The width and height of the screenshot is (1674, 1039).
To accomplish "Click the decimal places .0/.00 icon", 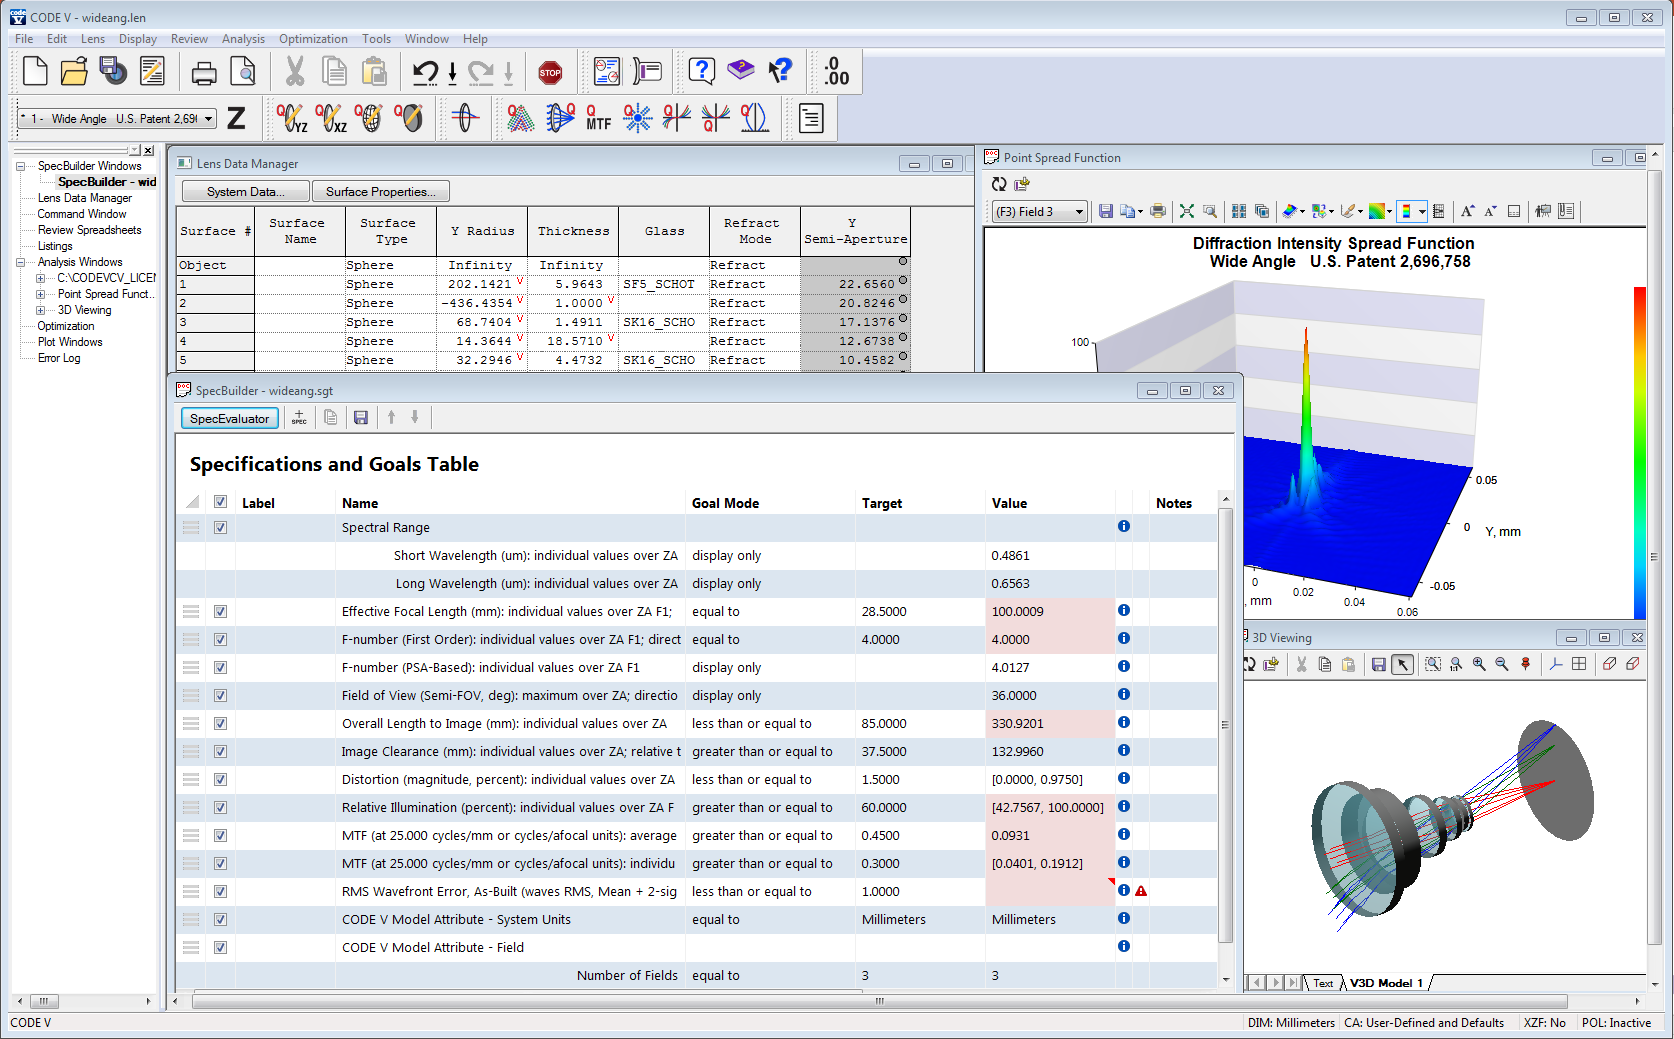I will [x=836, y=72].
